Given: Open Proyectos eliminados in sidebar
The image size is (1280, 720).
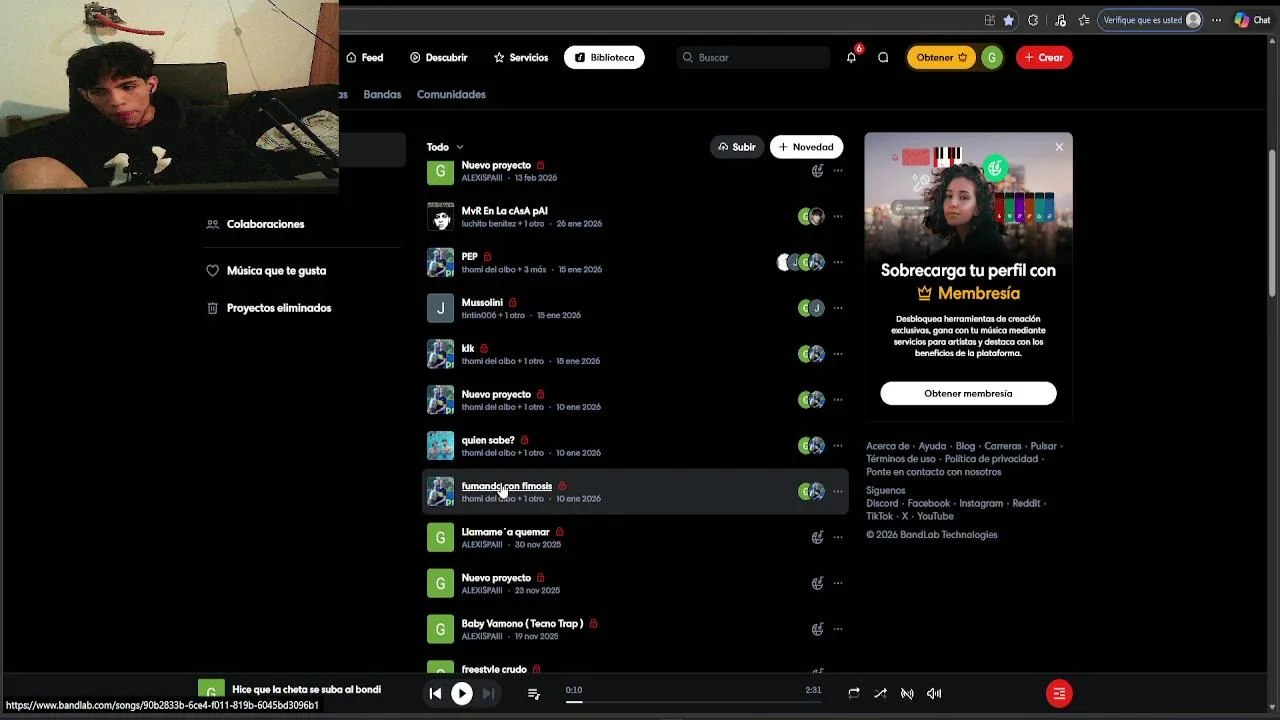Looking at the screenshot, I should pos(269,308).
